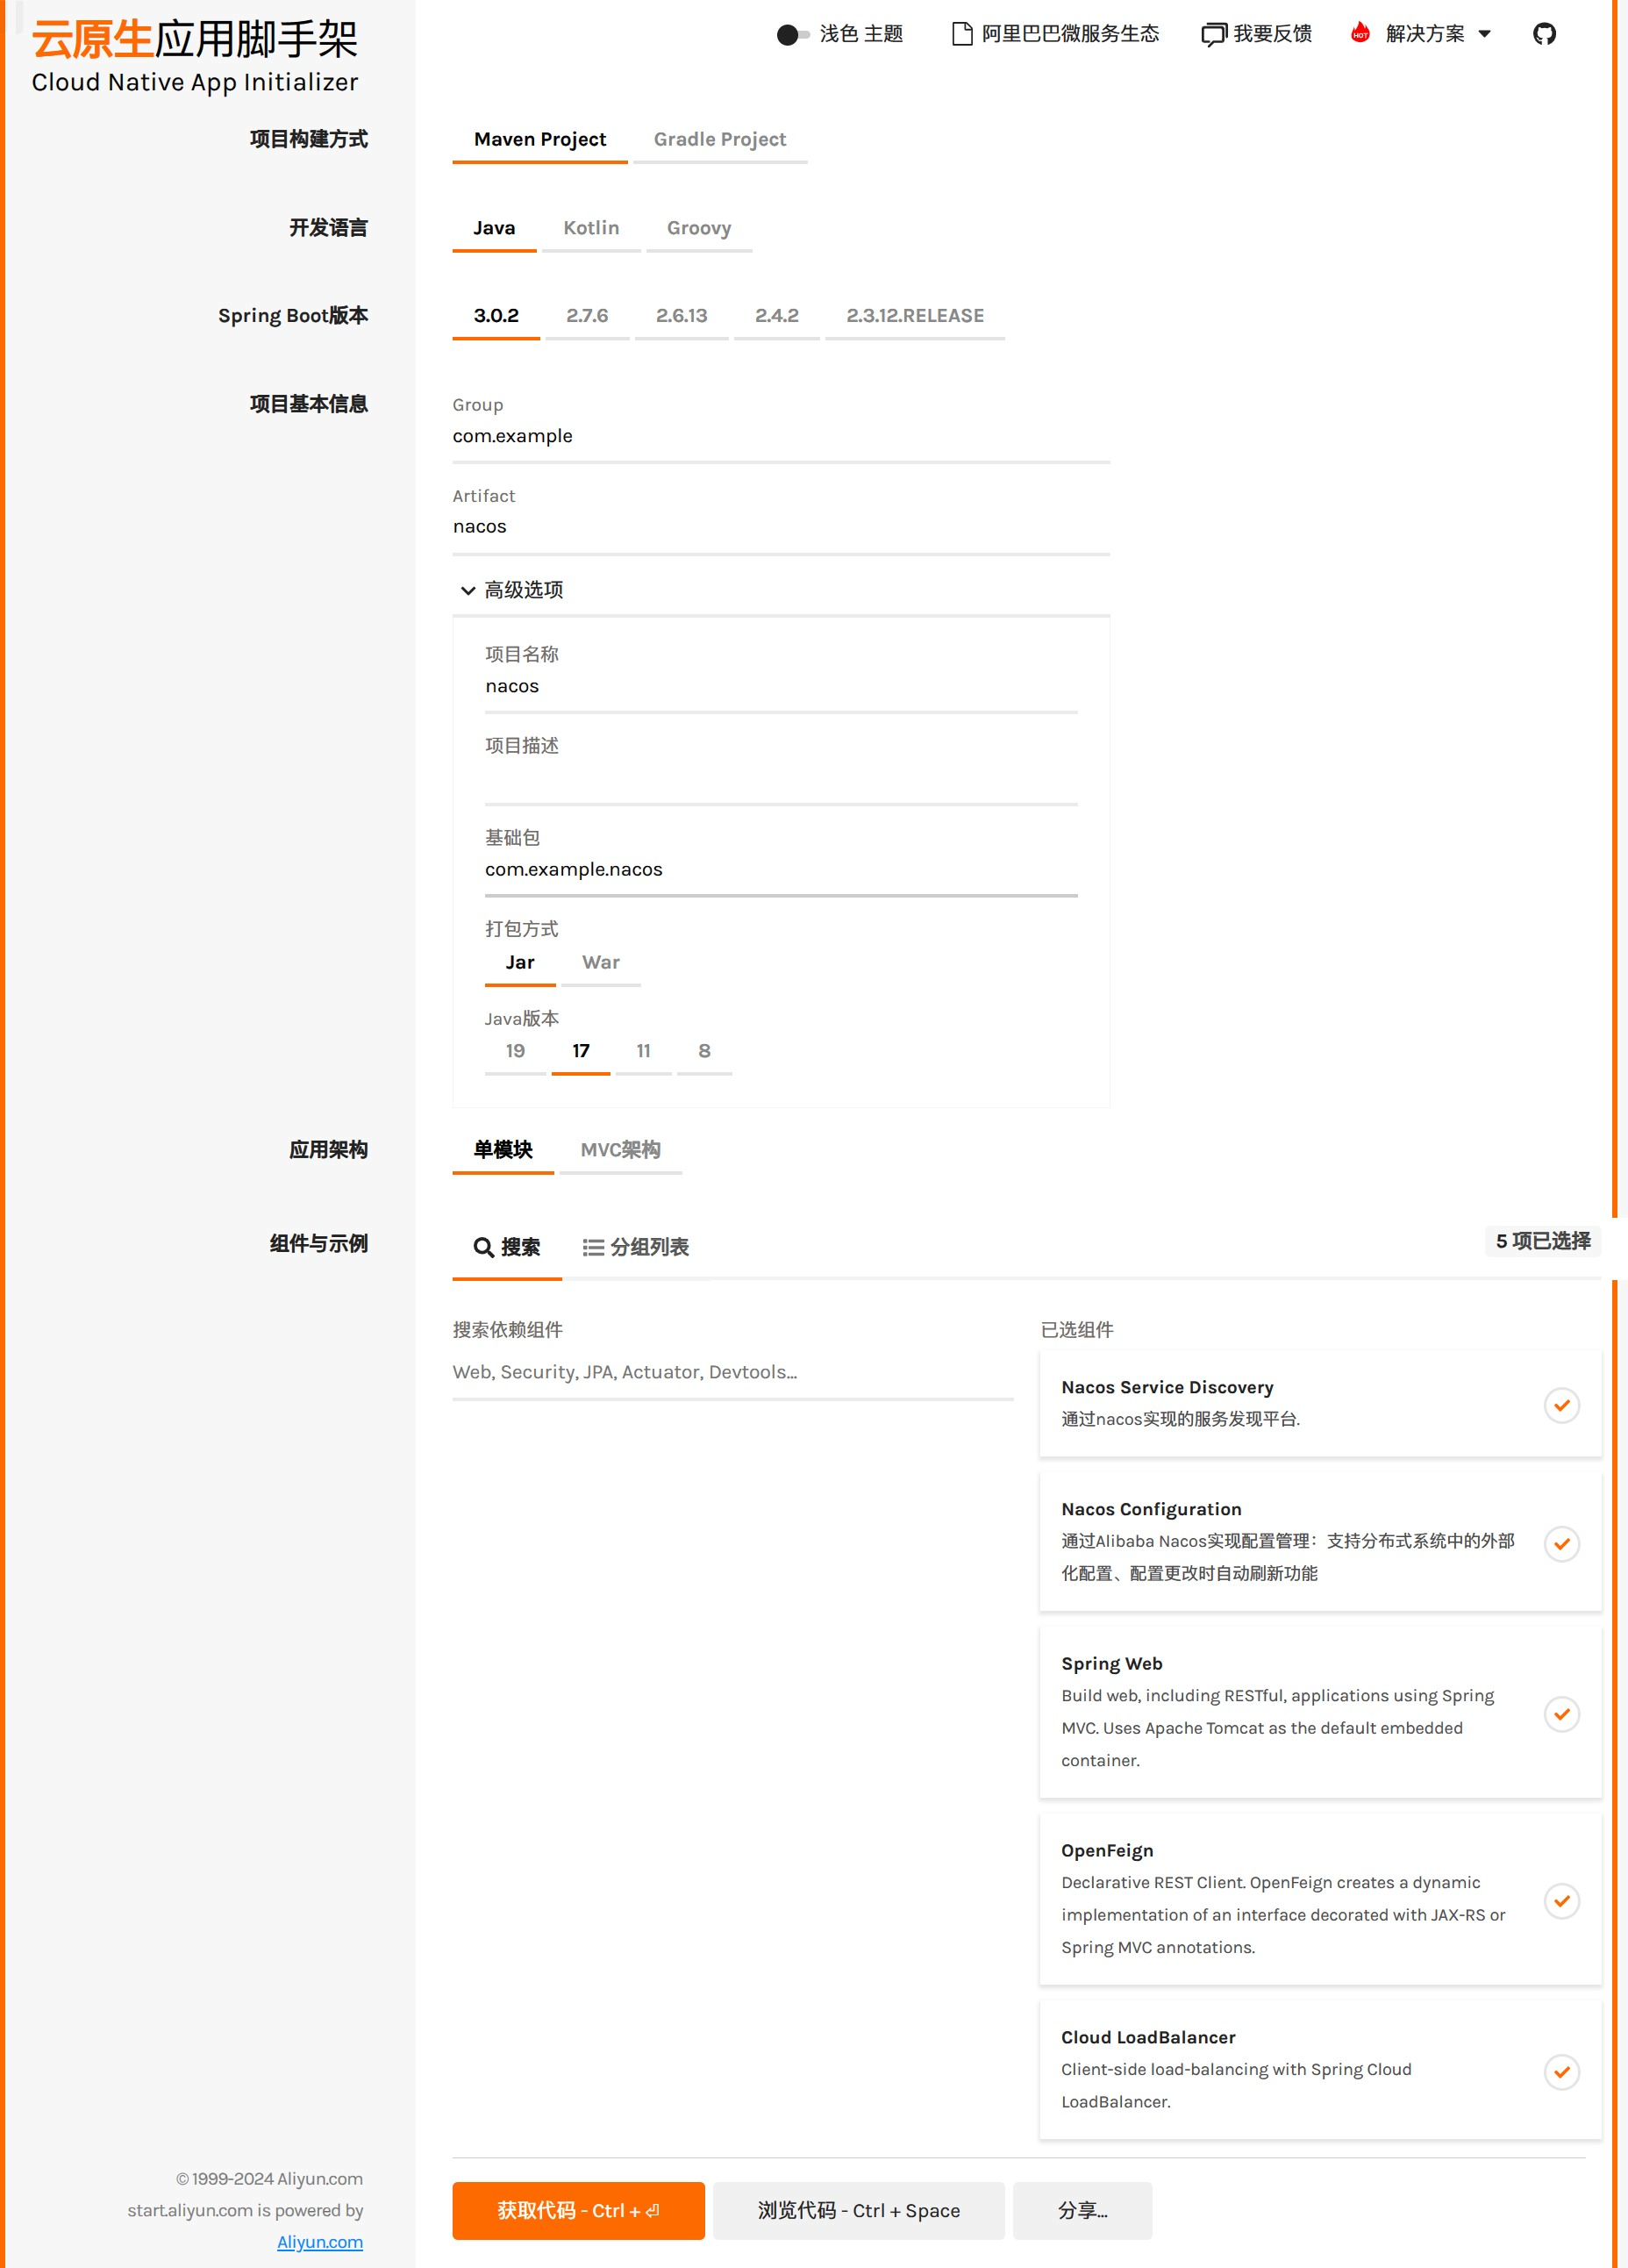Uncheck Nacos Service Discovery component

coord(1561,1405)
